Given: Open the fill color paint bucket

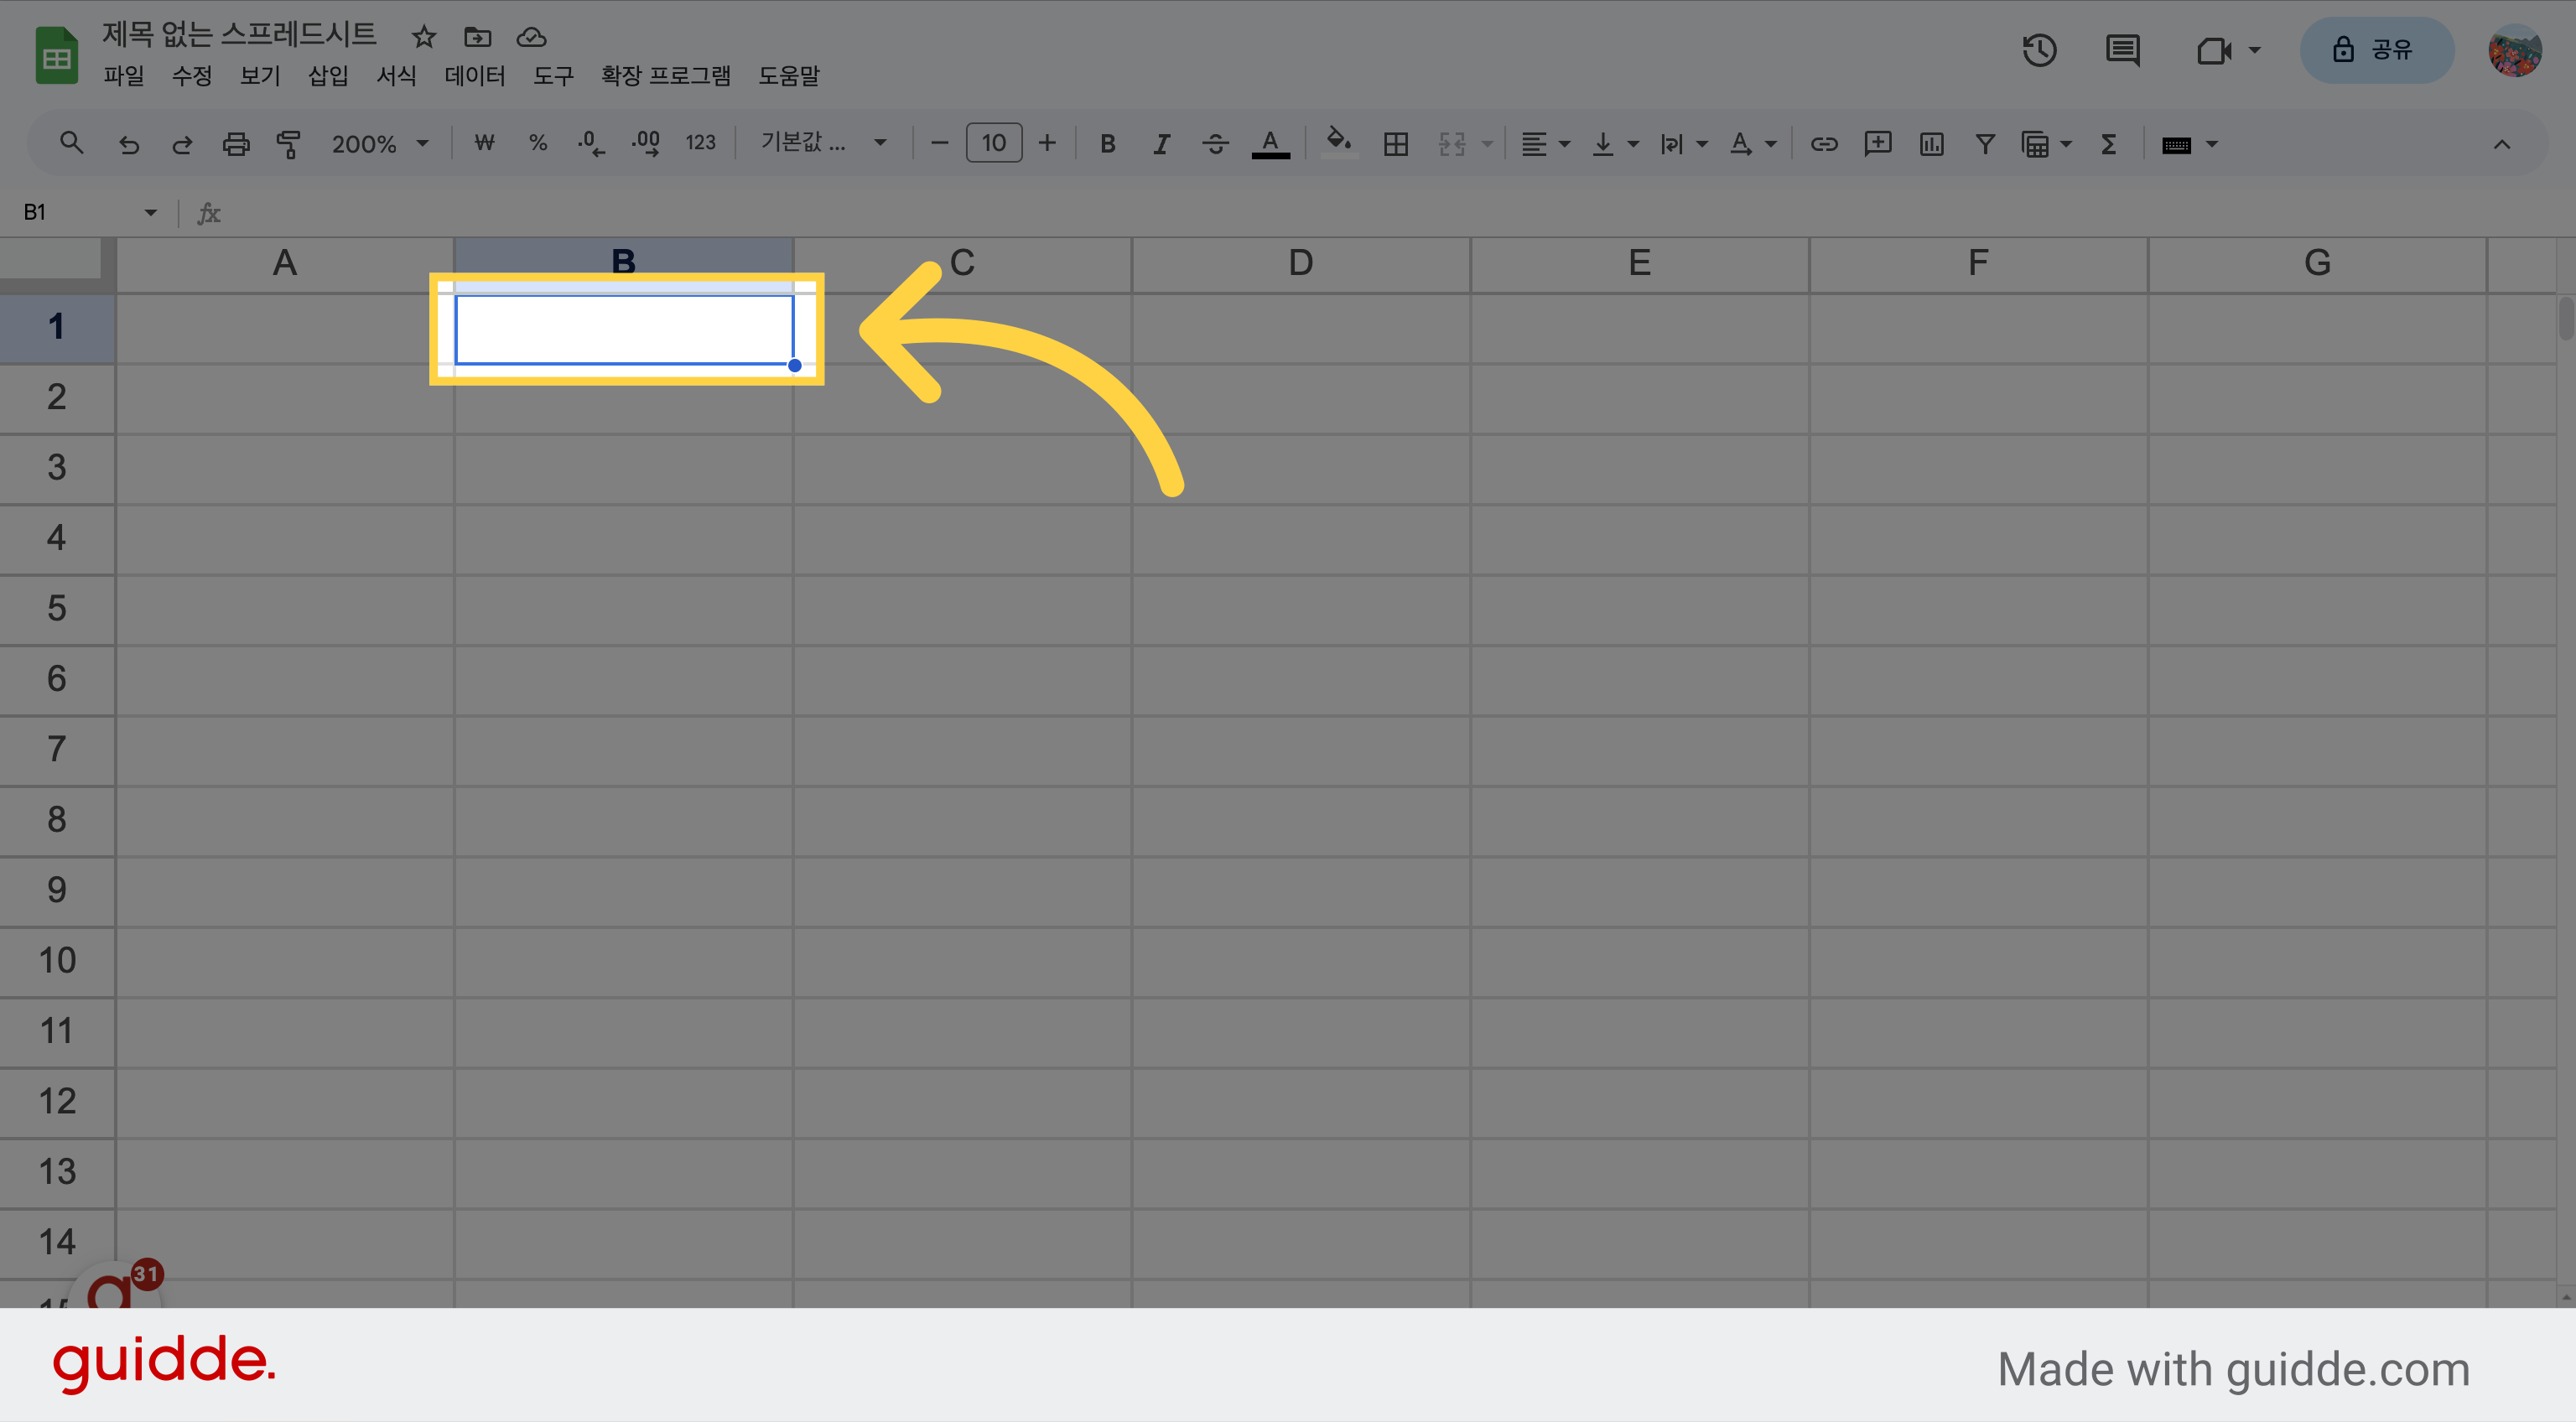Looking at the screenshot, I should 1339,143.
